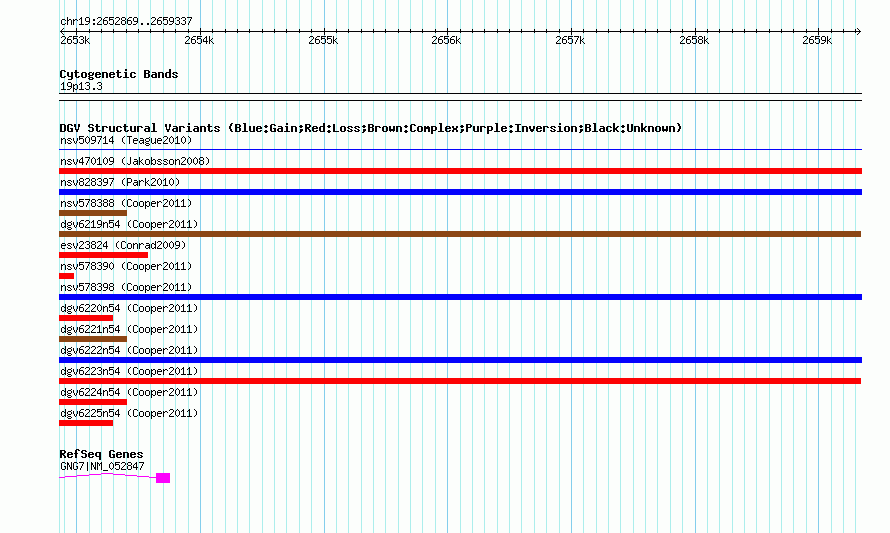This screenshot has height=533, width=890.
Task: Click the chr19:2652869..2659337 coordinates text
Action: pos(126,21)
